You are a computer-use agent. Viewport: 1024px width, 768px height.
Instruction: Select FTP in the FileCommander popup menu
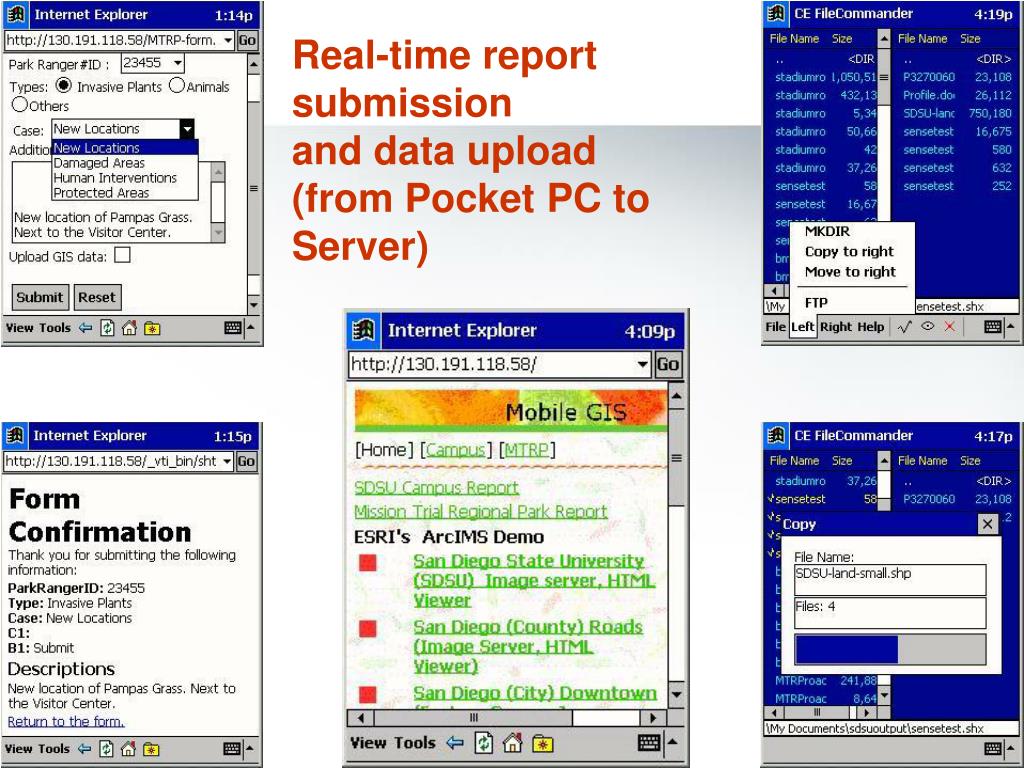(816, 302)
